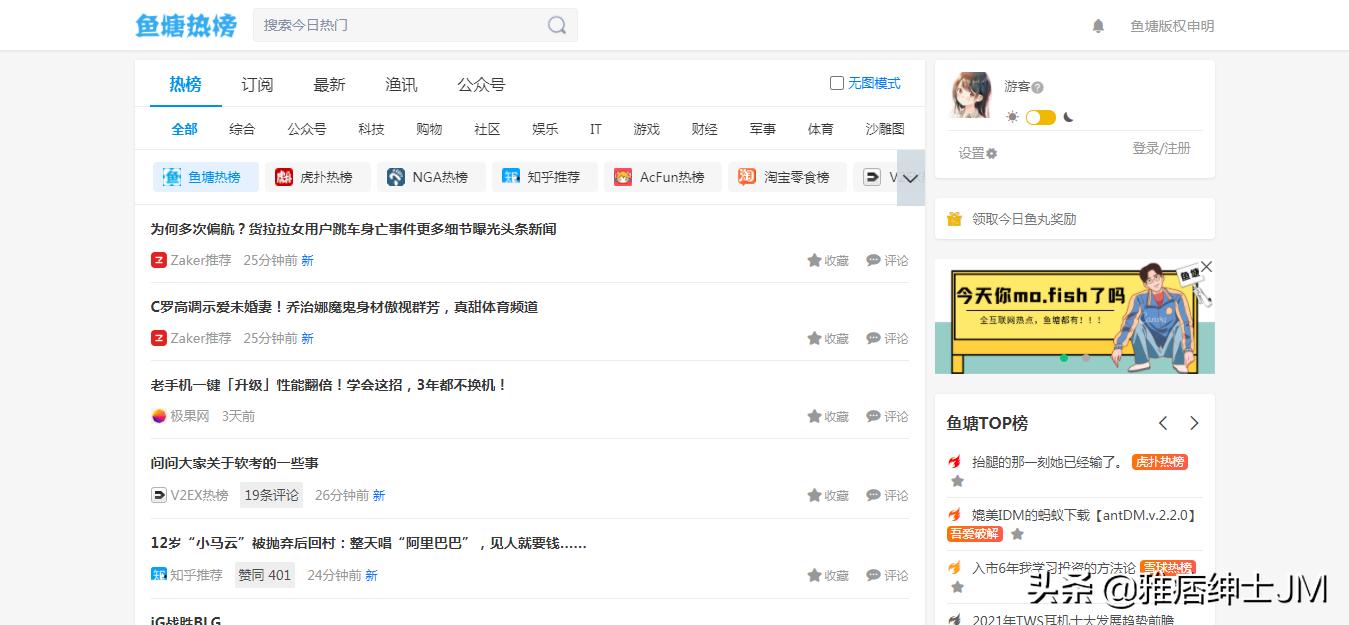The height and width of the screenshot is (625, 1349).
Task: Expand the hidden source tabs chevron
Action: tap(909, 176)
